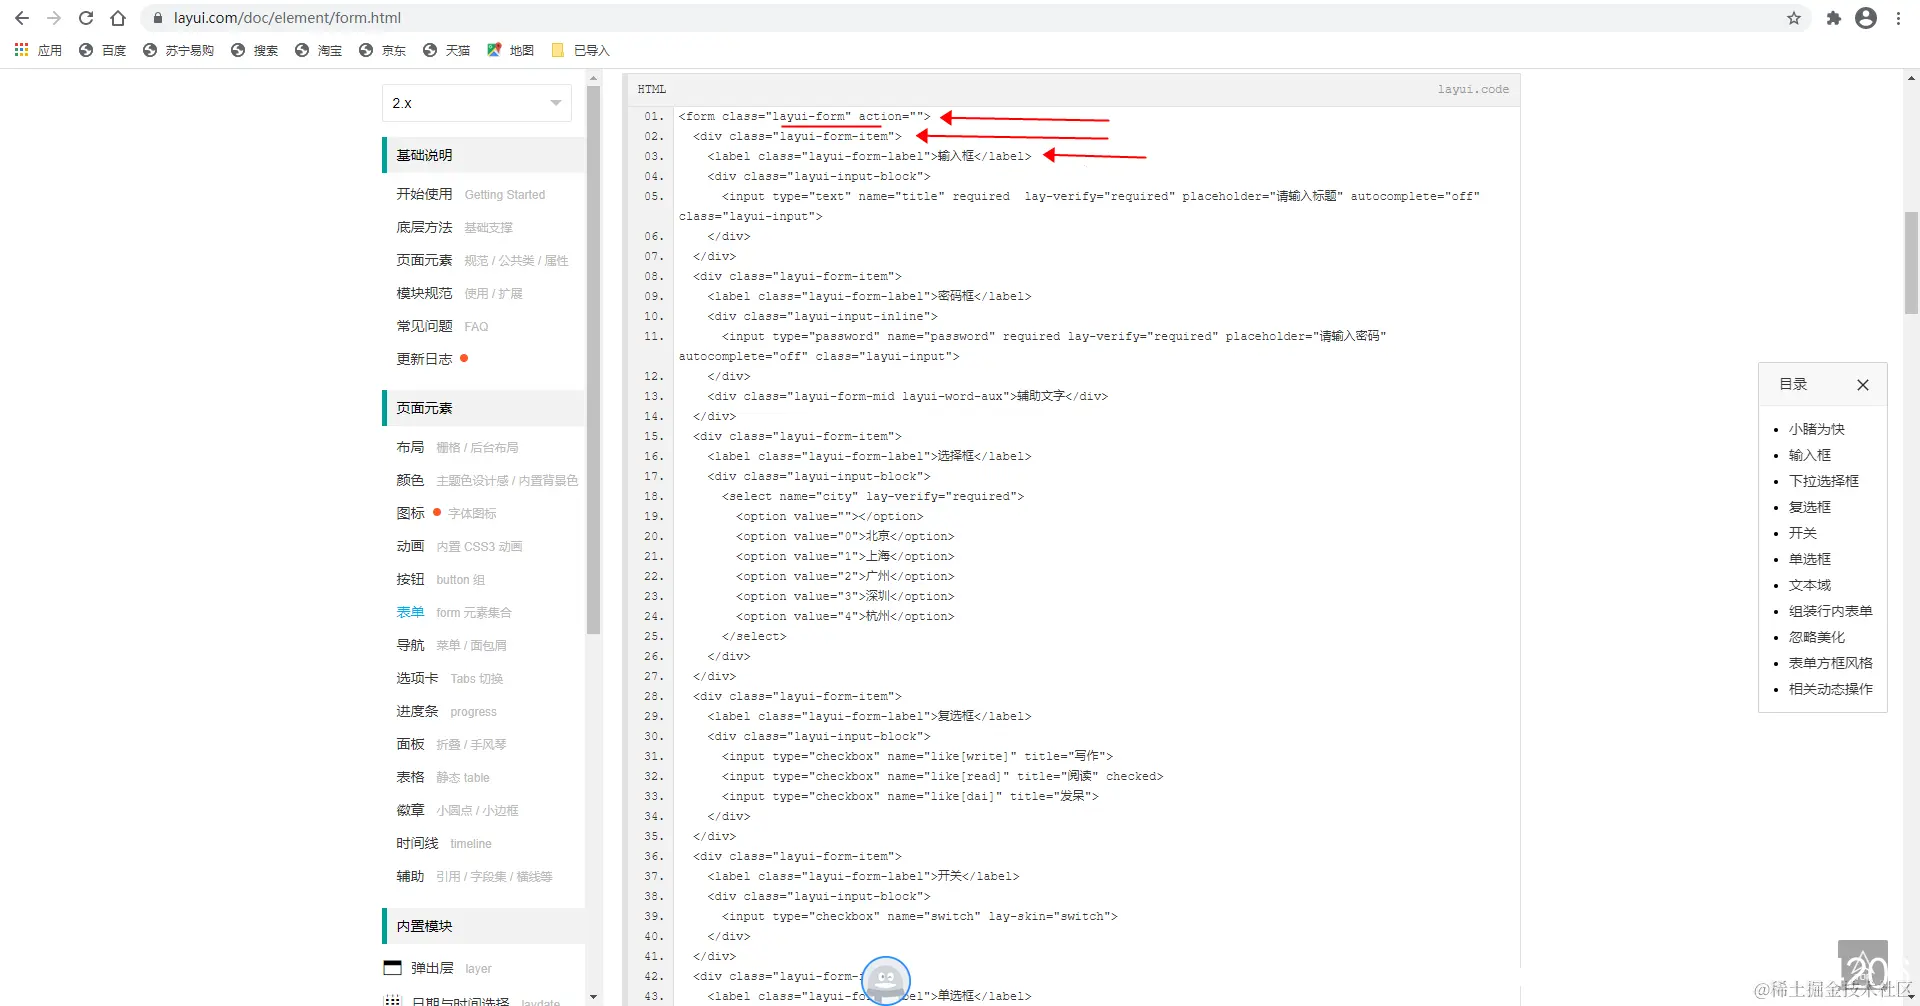Open the browser extensions puzzle icon
The width and height of the screenshot is (1920, 1006).
[x=1833, y=18]
